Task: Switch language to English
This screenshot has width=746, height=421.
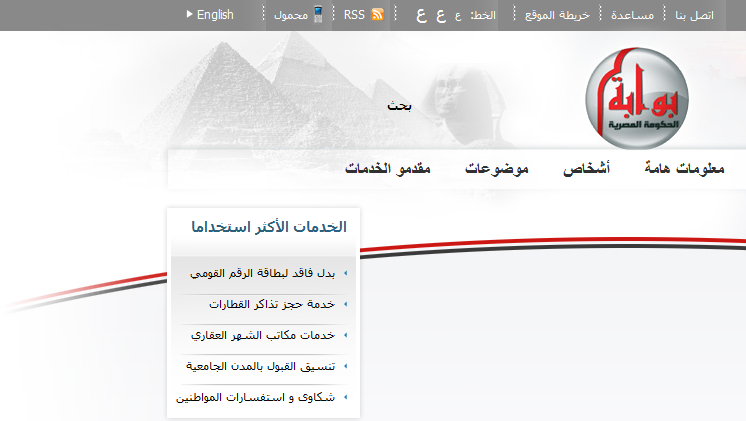Action: coord(215,15)
